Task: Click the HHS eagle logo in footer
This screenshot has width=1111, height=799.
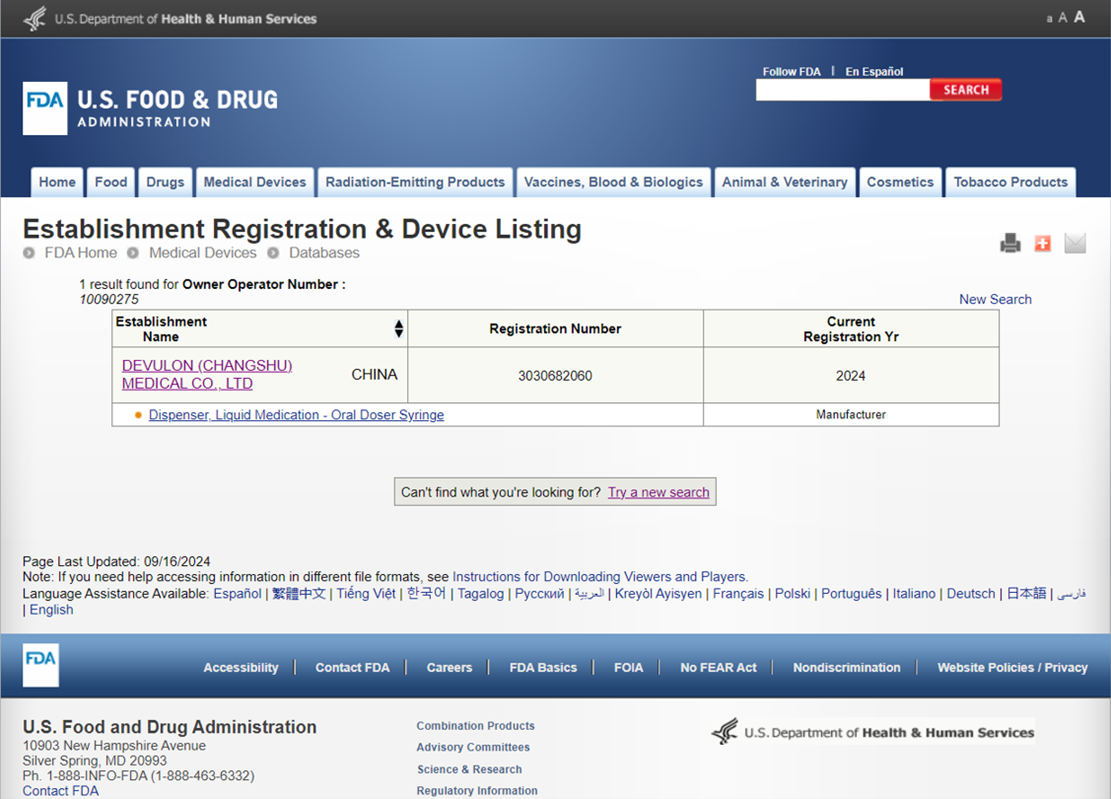Action: [x=724, y=731]
